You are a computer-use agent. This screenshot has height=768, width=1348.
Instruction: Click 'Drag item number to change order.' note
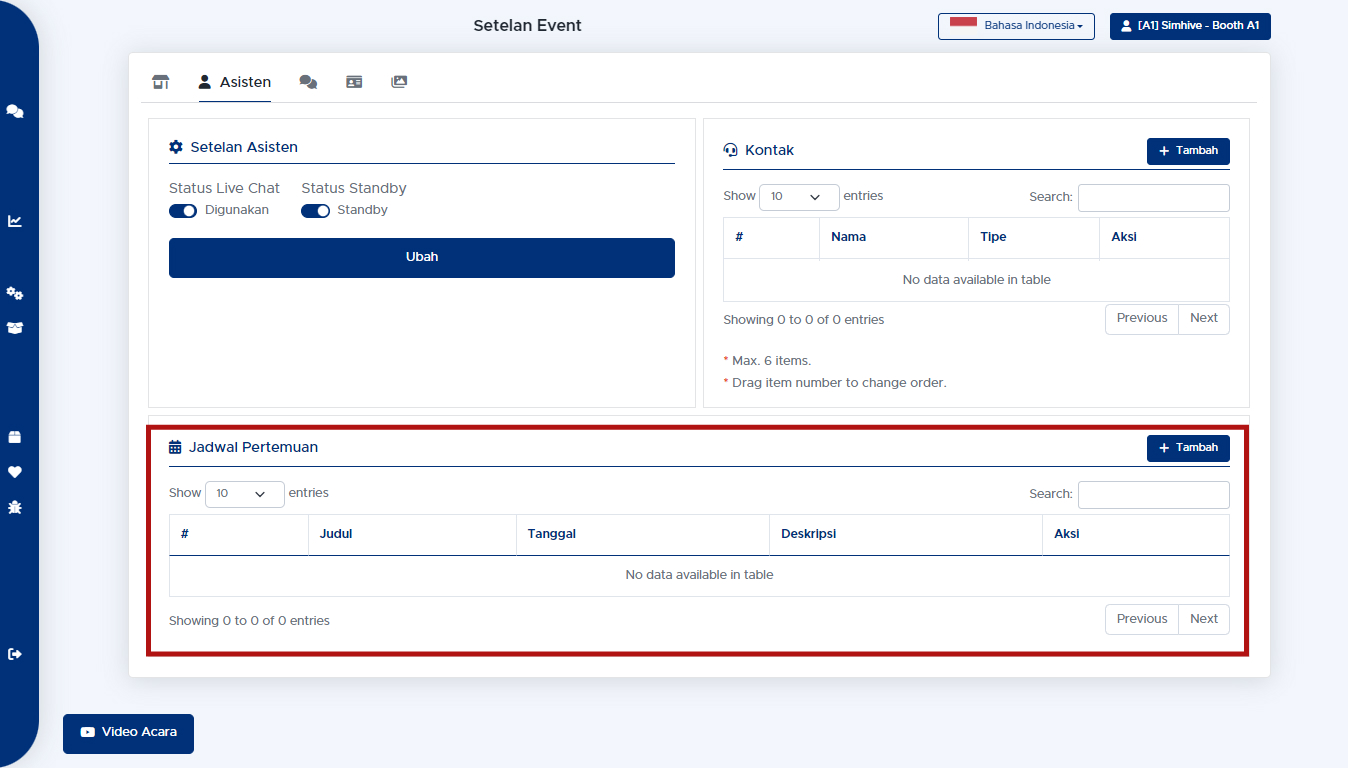pyautogui.click(x=839, y=383)
